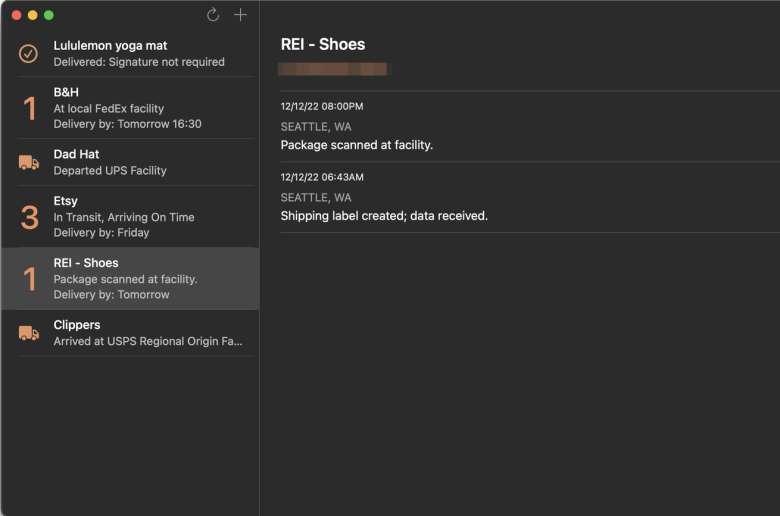
Task: Click 'In Transit, Arriving On Time' text
Action: (x=124, y=217)
